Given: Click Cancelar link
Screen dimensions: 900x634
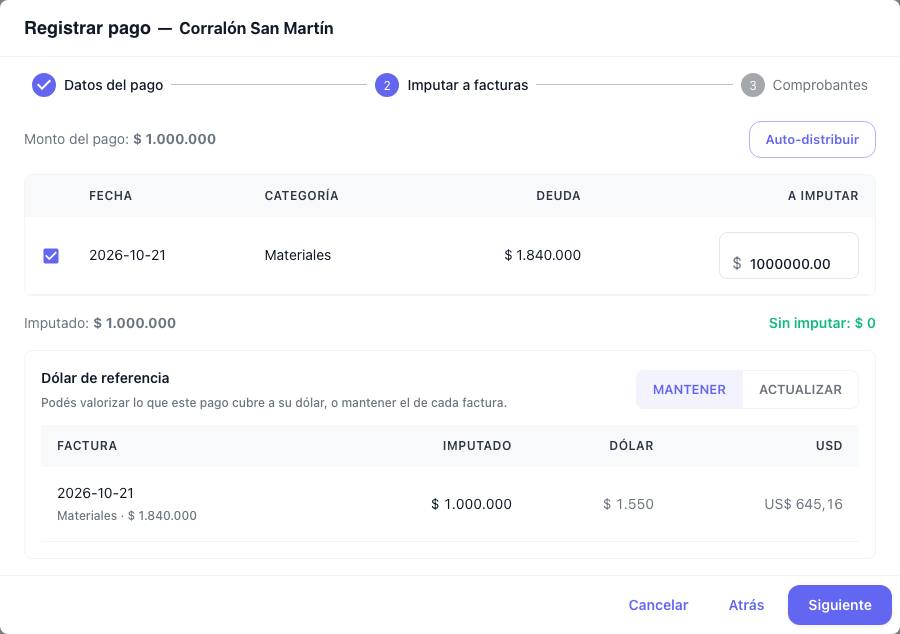Looking at the screenshot, I should tap(658, 605).
